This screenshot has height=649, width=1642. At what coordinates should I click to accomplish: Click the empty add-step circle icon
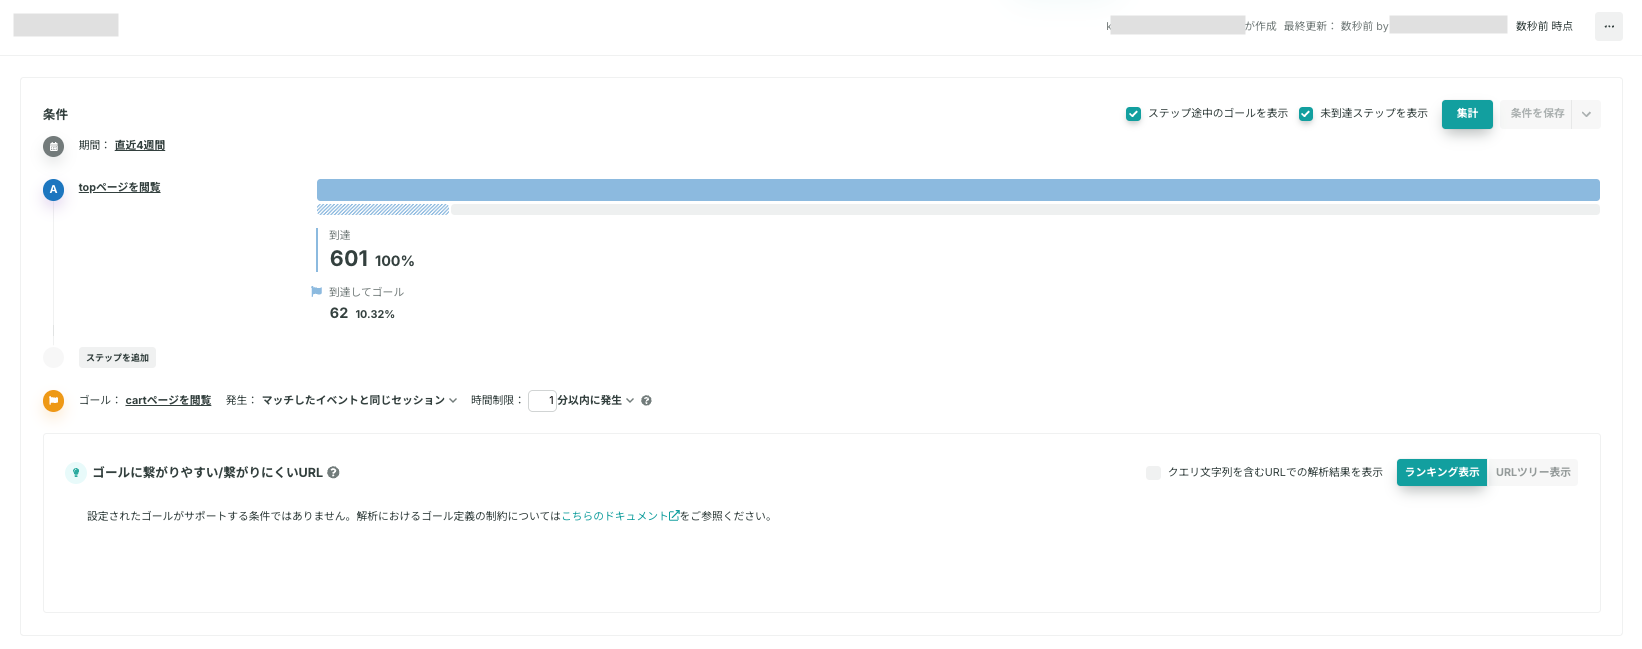pos(53,357)
